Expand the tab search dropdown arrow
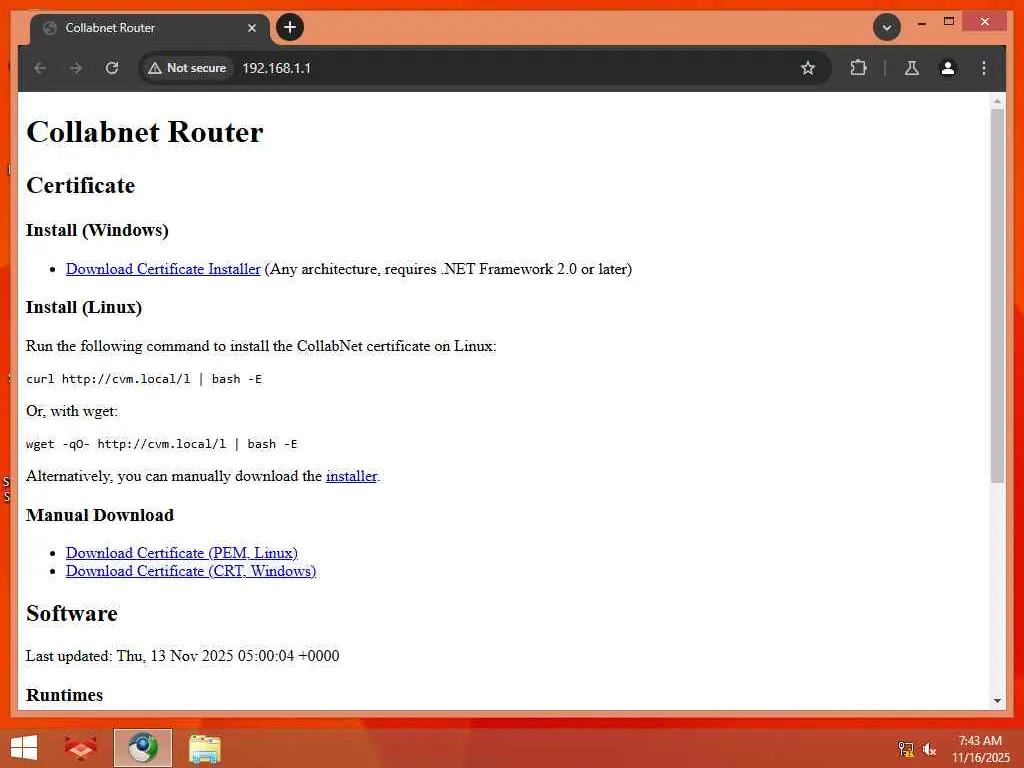This screenshot has width=1024, height=768. 887,27
